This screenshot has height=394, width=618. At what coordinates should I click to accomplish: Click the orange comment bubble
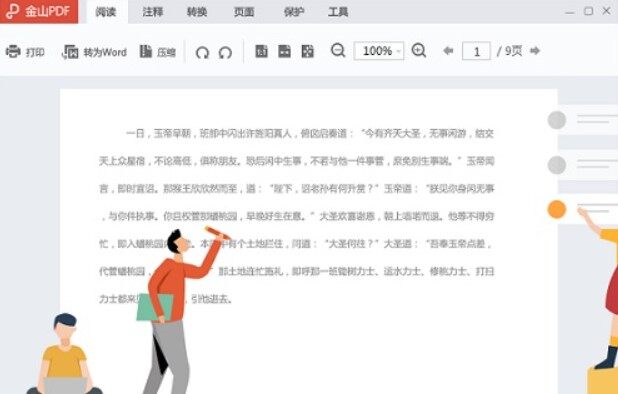pyautogui.click(x=557, y=209)
